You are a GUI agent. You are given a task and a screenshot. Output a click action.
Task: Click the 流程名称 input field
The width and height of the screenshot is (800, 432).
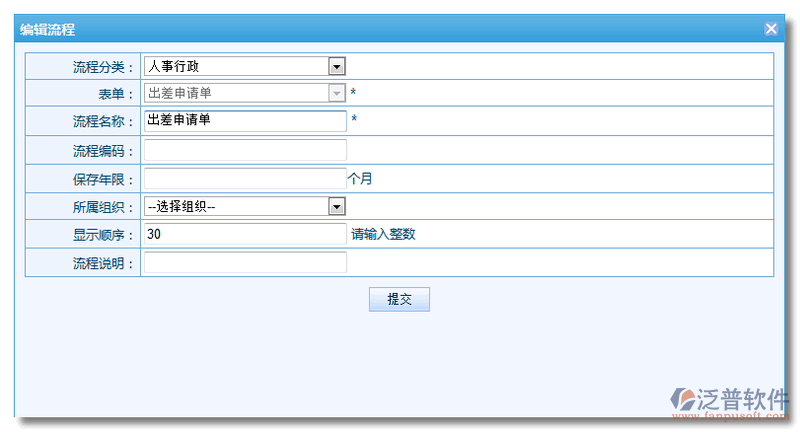click(x=245, y=121)
